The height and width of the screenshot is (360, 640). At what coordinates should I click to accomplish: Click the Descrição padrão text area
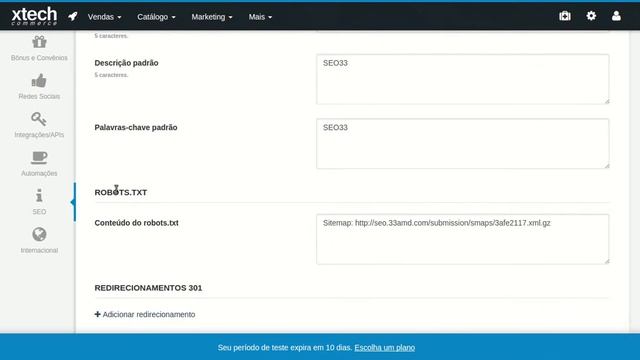(x=462, y=79)
